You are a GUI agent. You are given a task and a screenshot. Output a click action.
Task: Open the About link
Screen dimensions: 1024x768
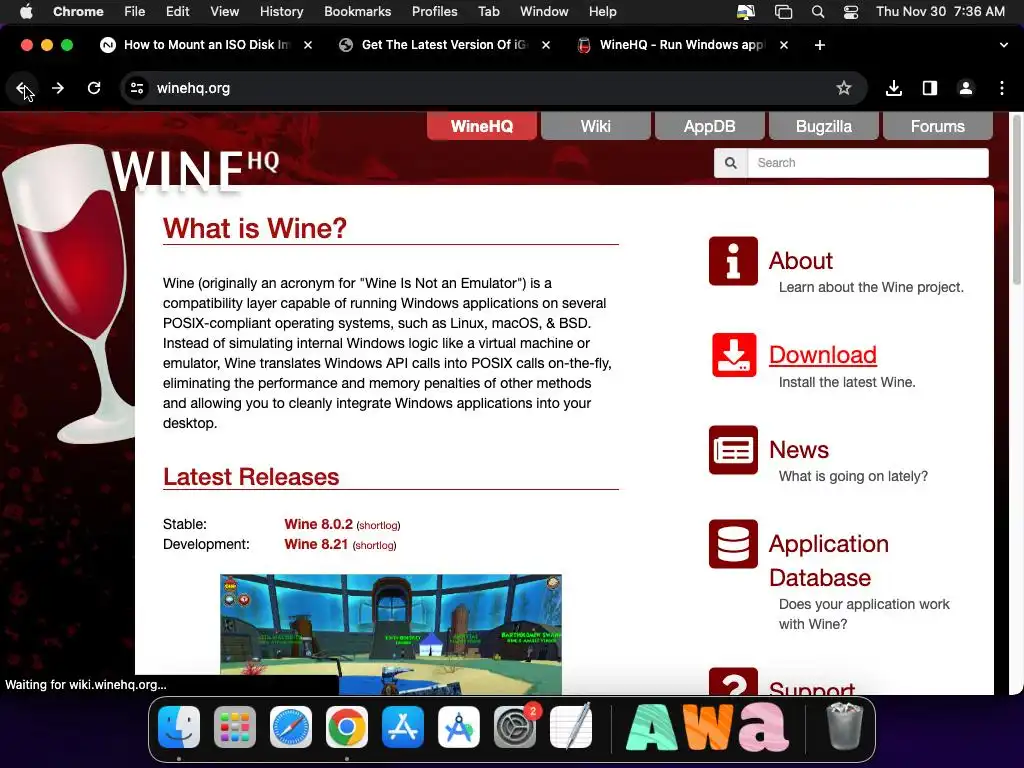click(x=801, y=261)
